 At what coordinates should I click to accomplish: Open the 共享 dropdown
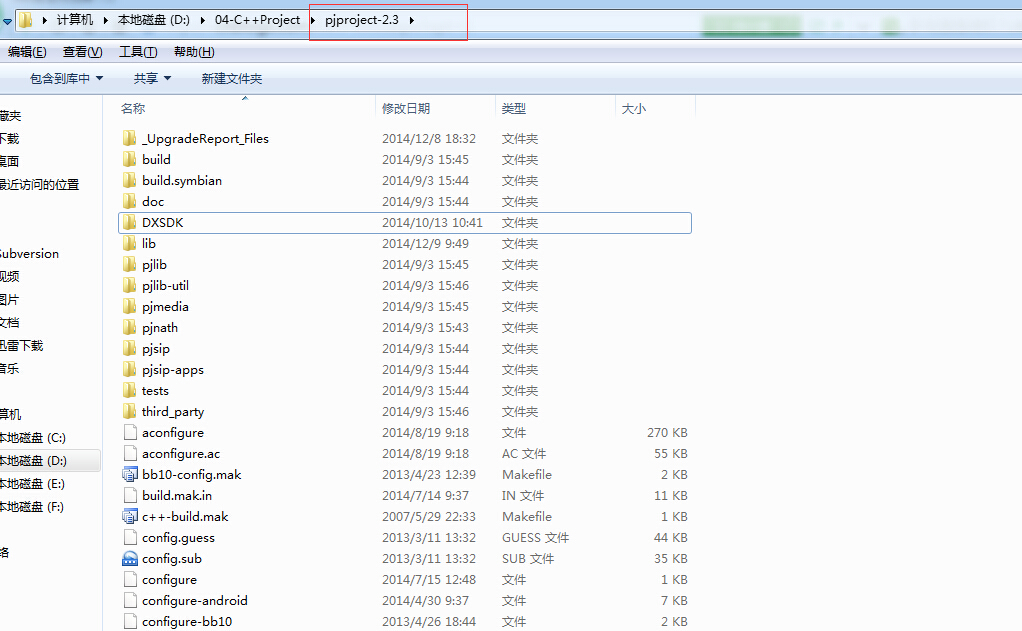(152, 78)
